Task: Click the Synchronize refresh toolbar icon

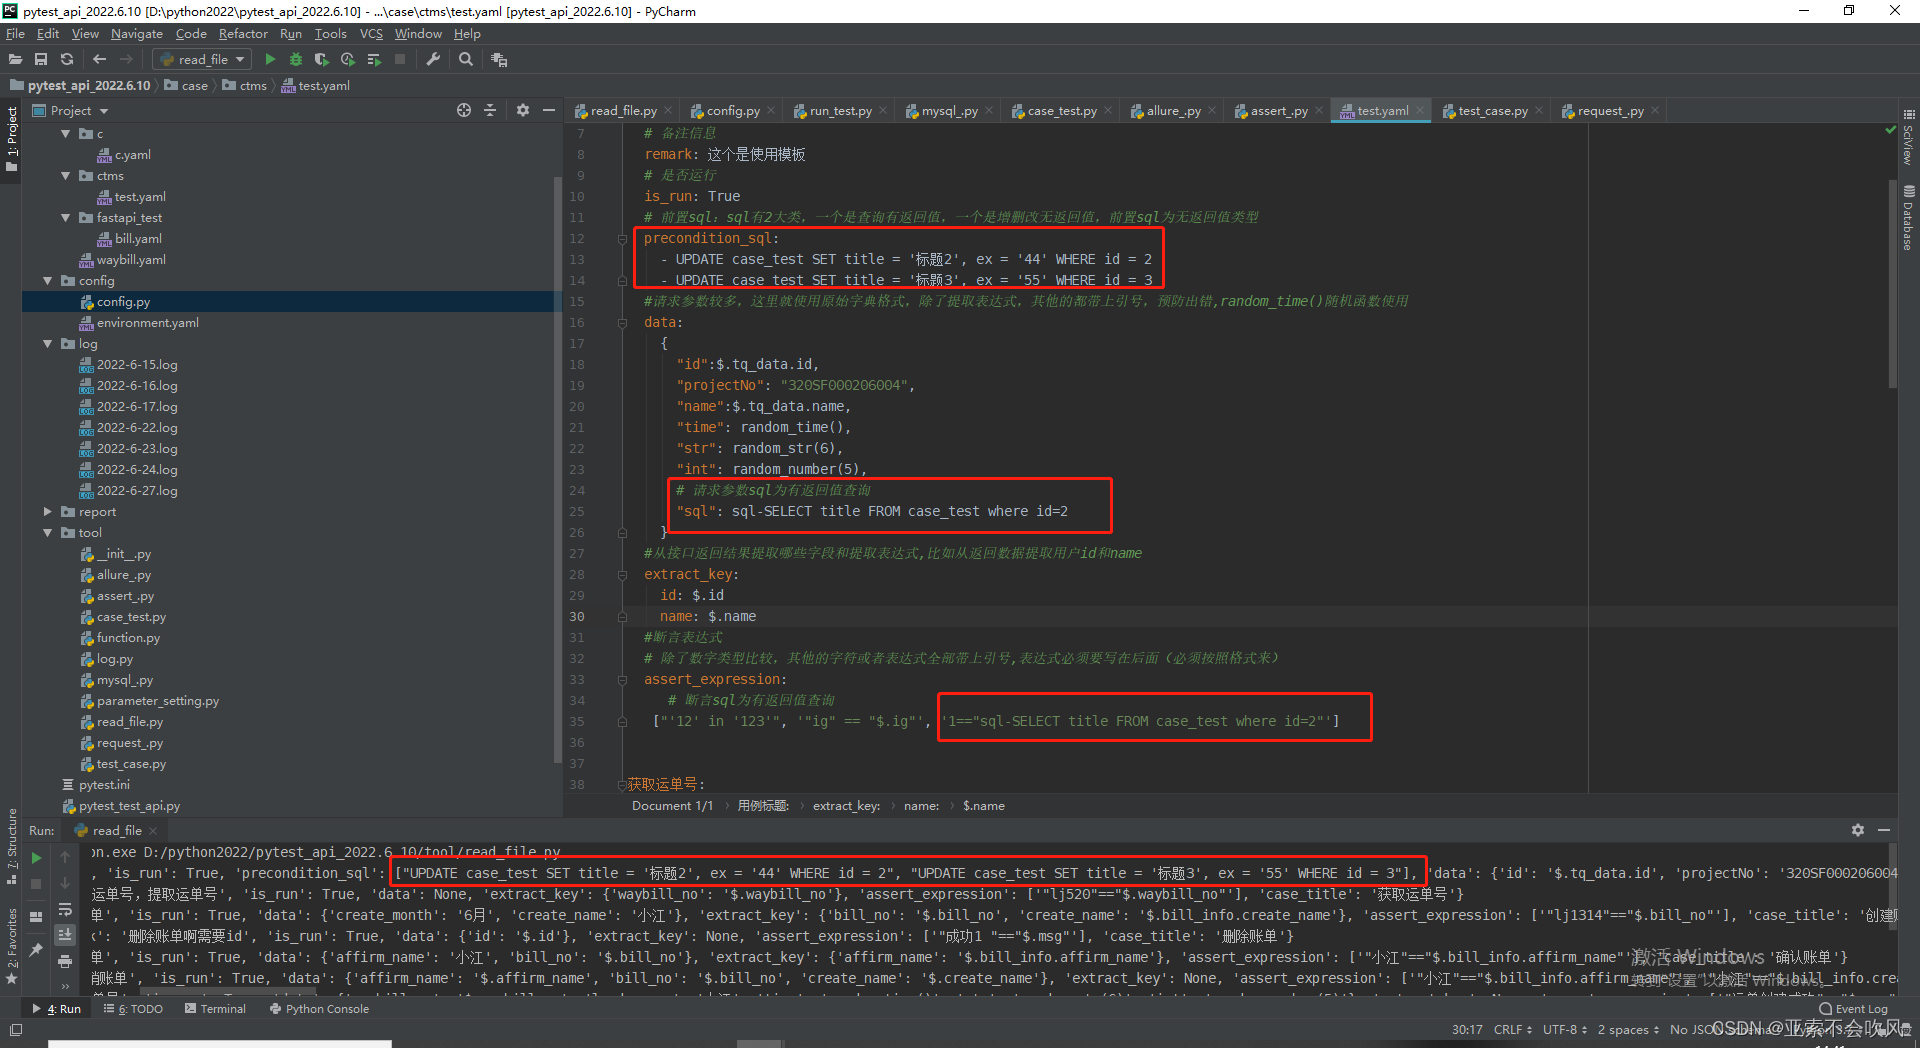Action: pyautogui.click(x=67, y=60)
